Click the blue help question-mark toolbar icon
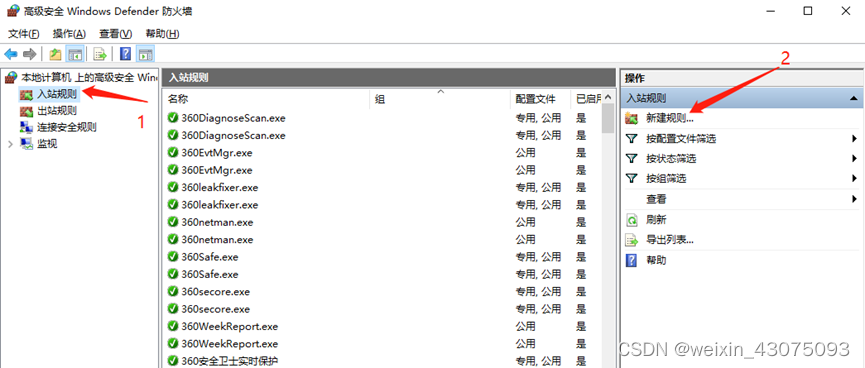865x368 pixels. point(126,54)
